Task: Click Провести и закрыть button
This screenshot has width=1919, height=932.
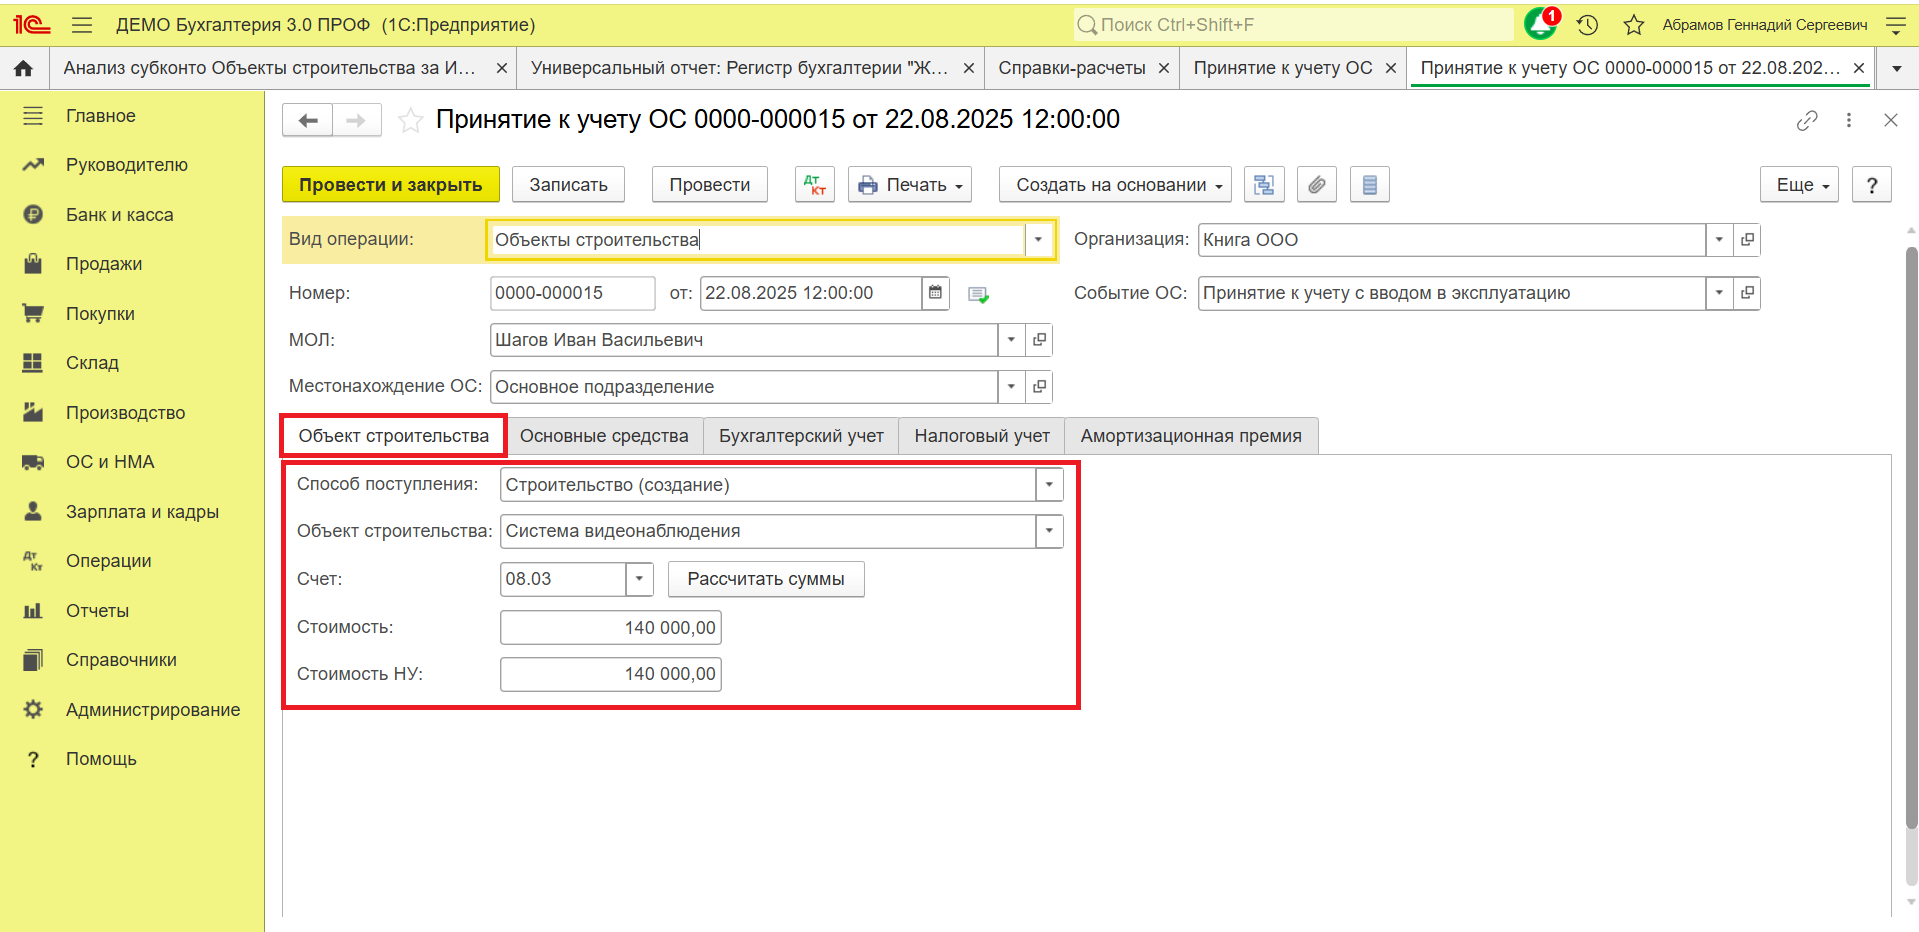Action: pos(391,185)
